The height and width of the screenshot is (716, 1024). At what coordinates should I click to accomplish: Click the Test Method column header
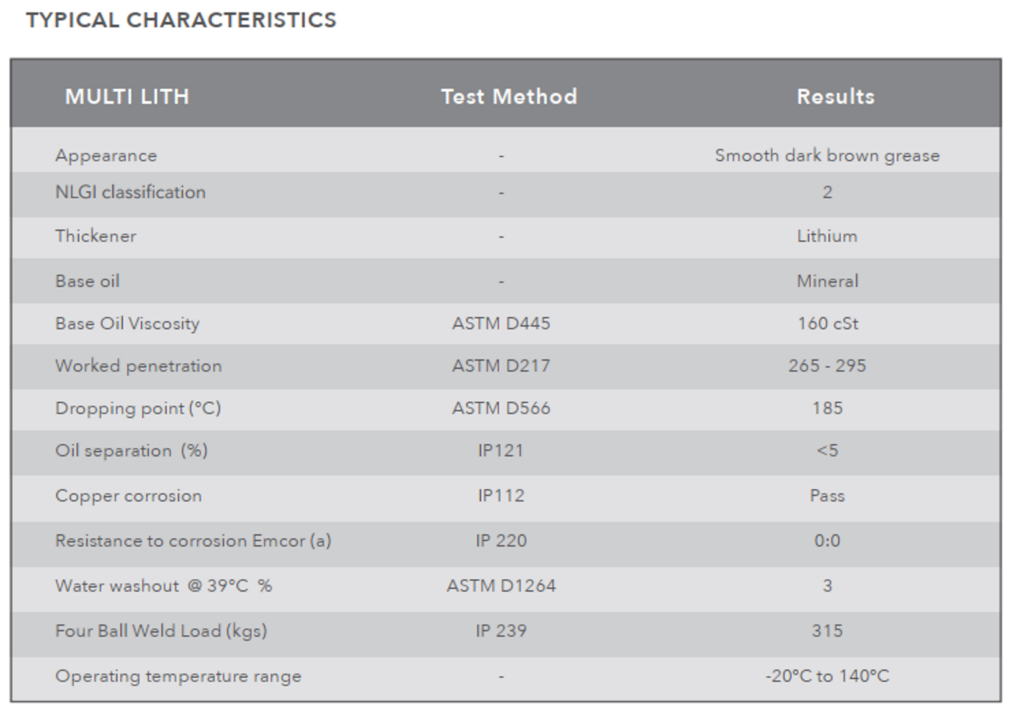click(508, 97)
